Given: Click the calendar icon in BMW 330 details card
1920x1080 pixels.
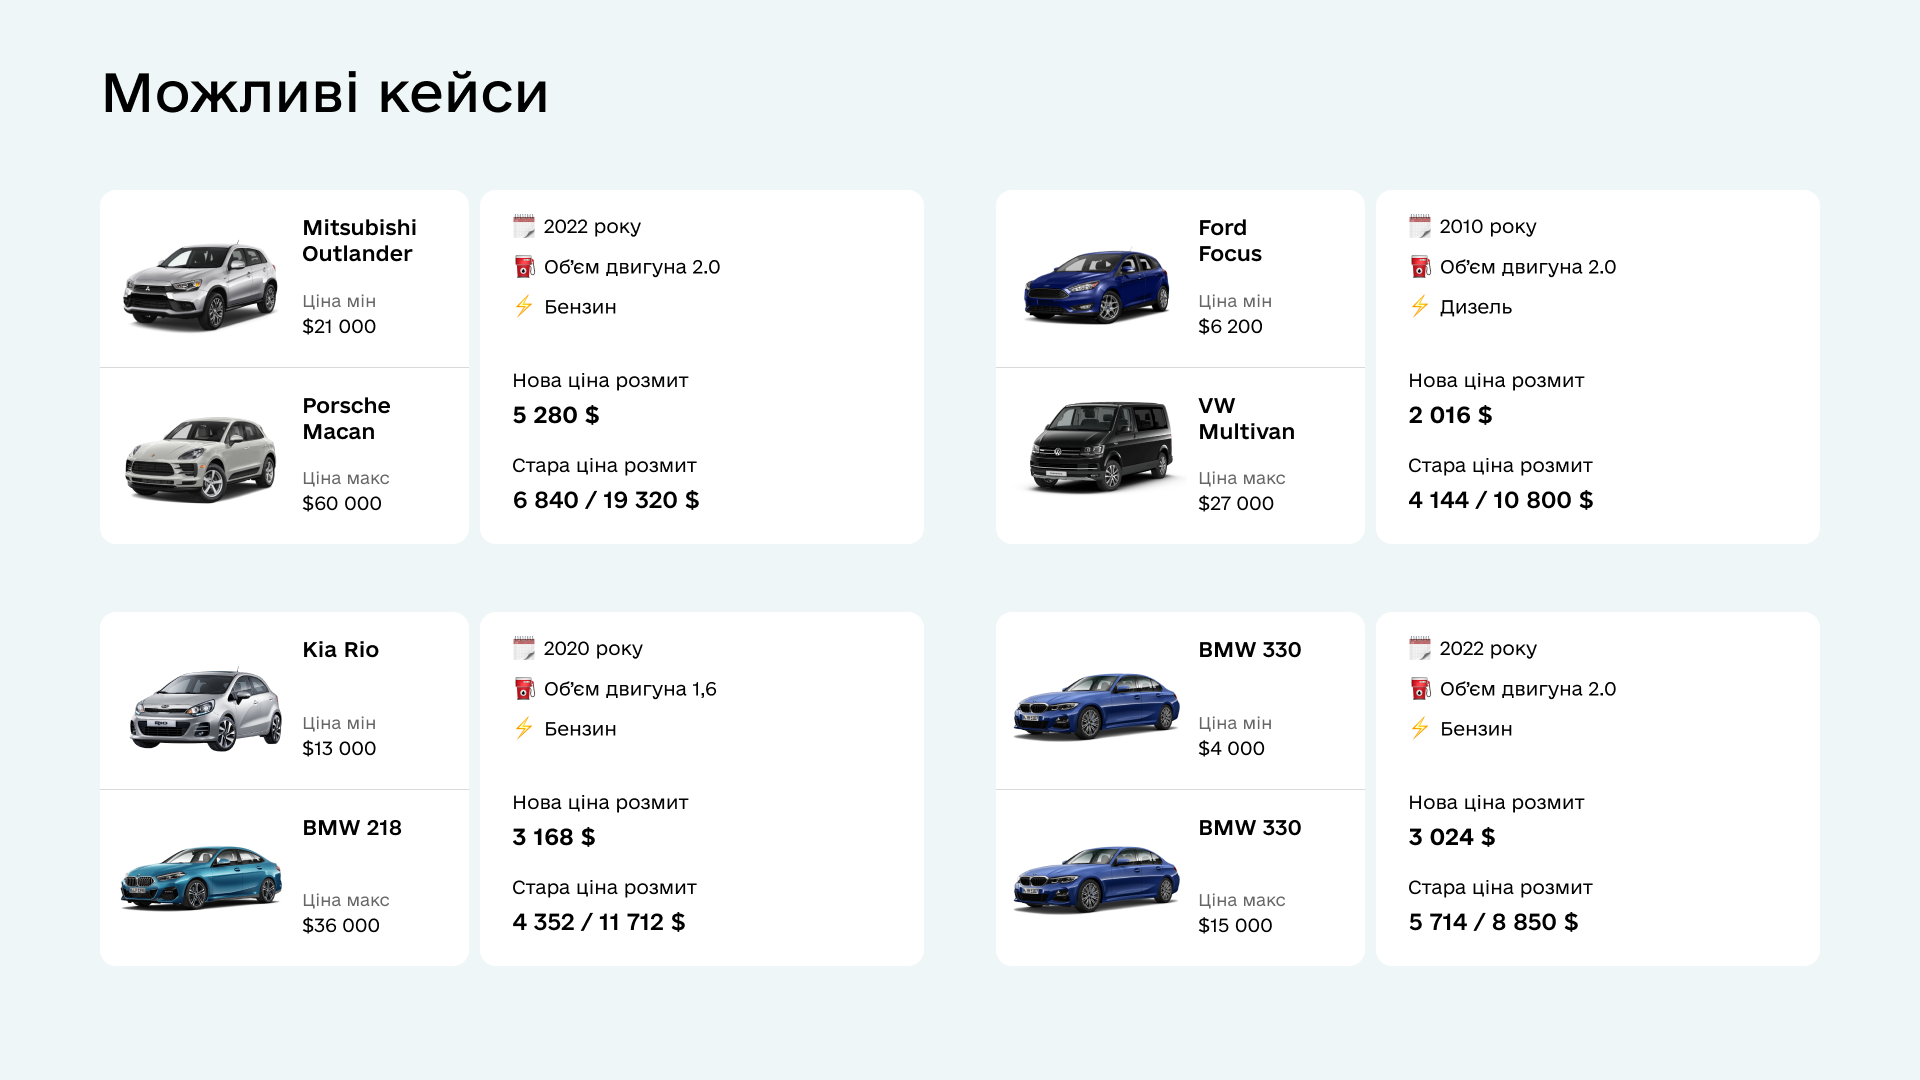Looking at the screenshot, I should coord(1420,648).
